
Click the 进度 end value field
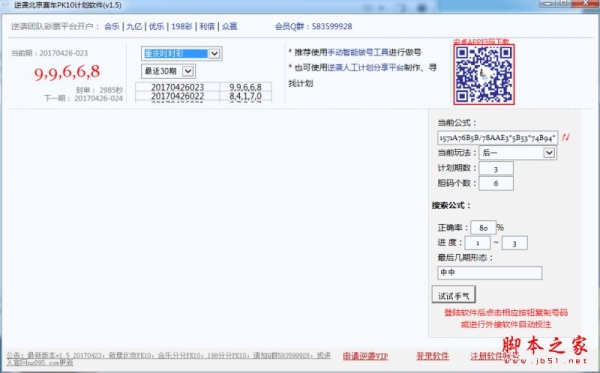tap(514, 243)
